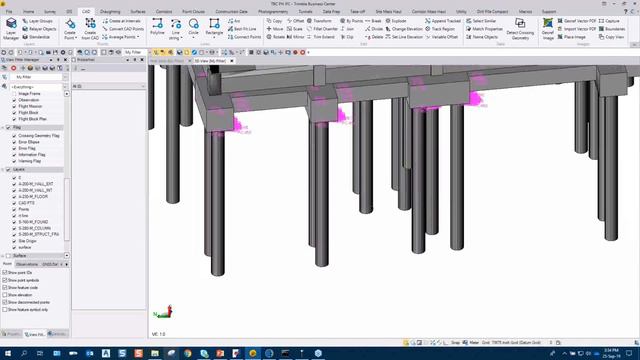Select the Linestring tool

(x=176, y=29)
